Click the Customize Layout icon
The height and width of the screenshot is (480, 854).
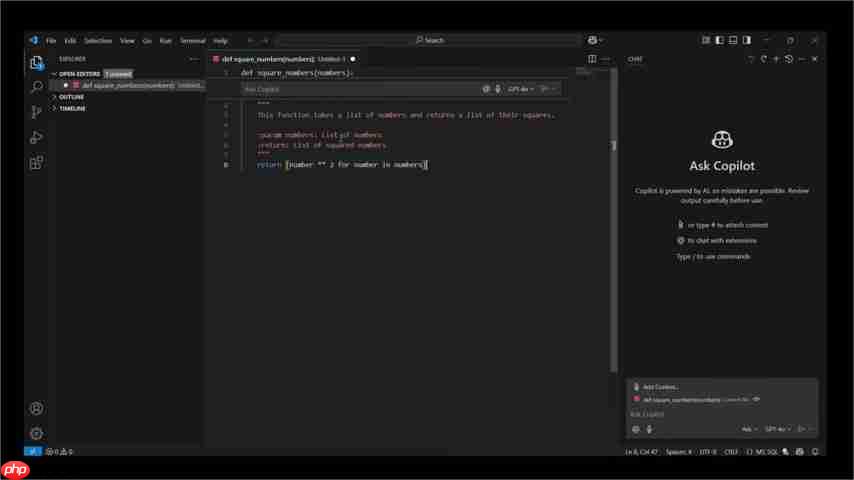click(706, 40)
